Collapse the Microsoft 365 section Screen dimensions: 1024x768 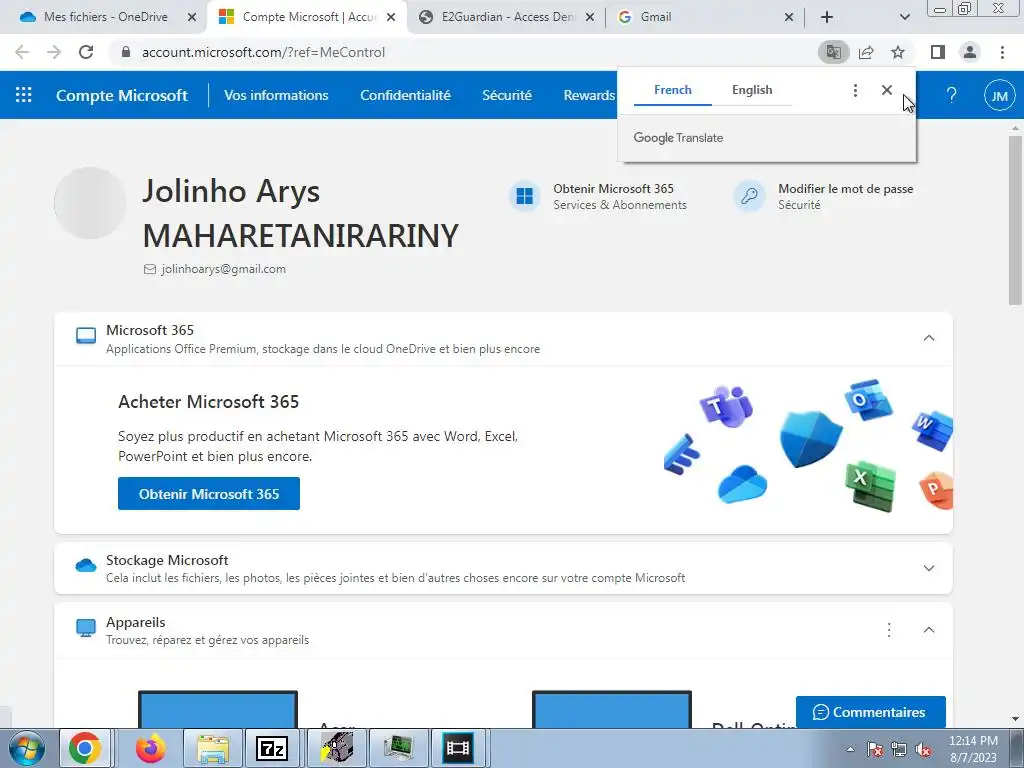(x=929, y=338)
